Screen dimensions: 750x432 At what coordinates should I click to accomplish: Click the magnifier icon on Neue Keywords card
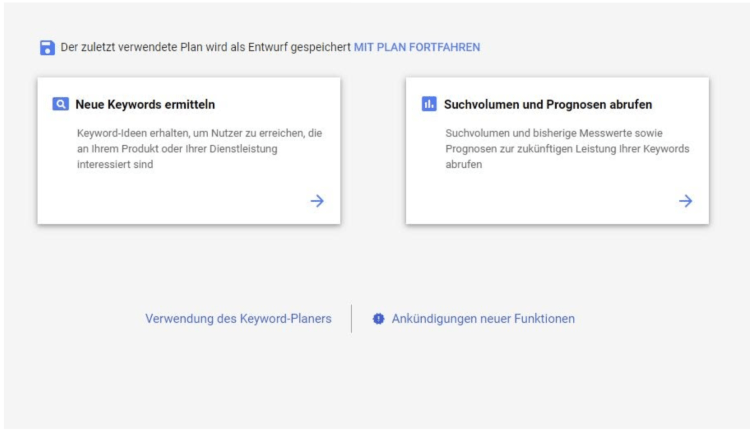point(60,104)
